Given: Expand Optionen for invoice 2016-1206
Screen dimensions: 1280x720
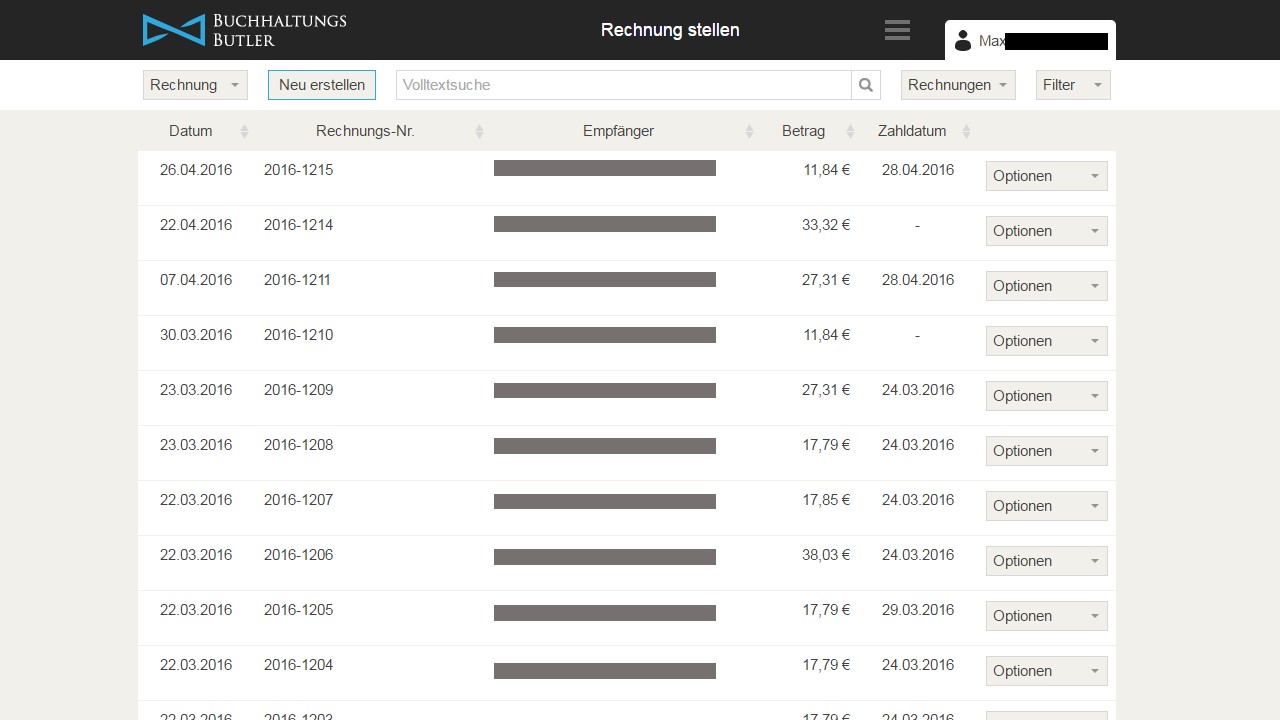Looking at the screenshot, I should click(x=1046, y=561).
